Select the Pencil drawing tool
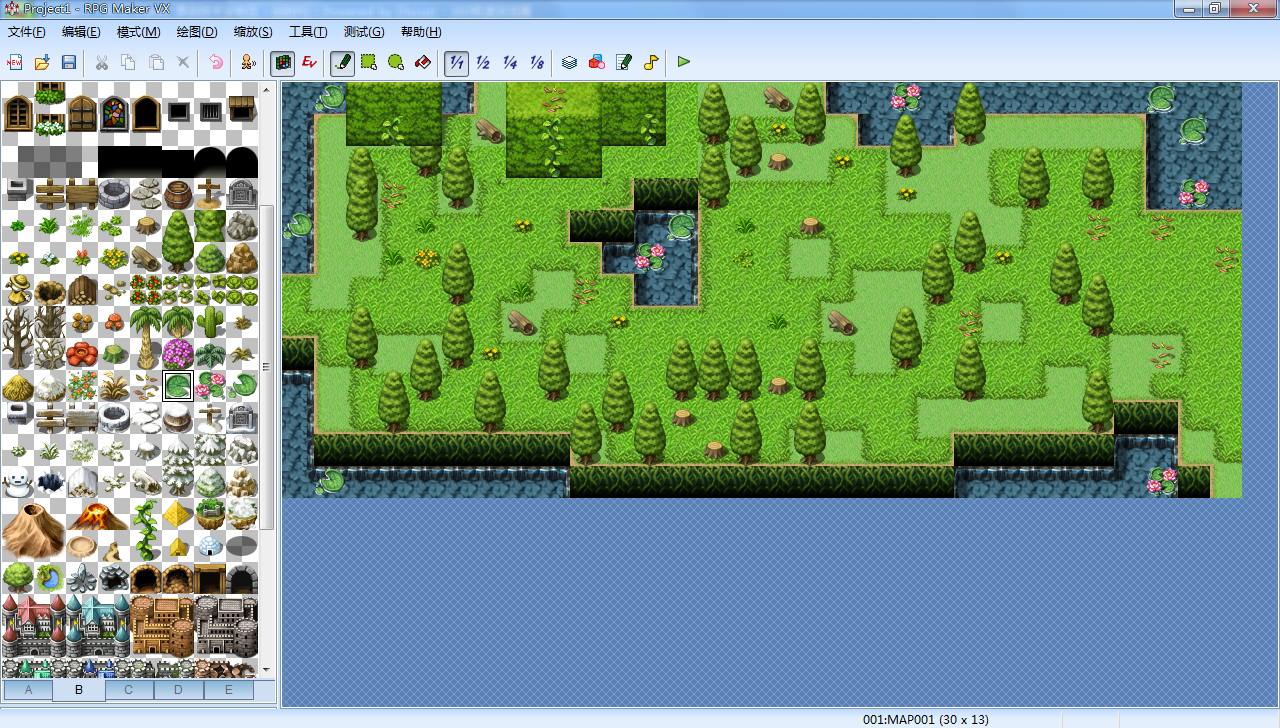Viewport: 1280px width, 728px height. point(342,62)
